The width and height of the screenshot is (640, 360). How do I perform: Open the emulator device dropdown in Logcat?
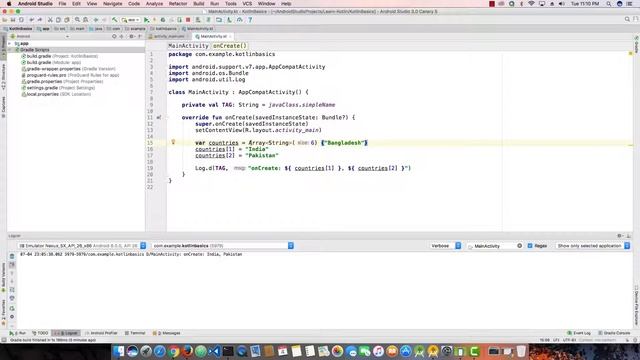pyautogui.click(x=82, y=246)
